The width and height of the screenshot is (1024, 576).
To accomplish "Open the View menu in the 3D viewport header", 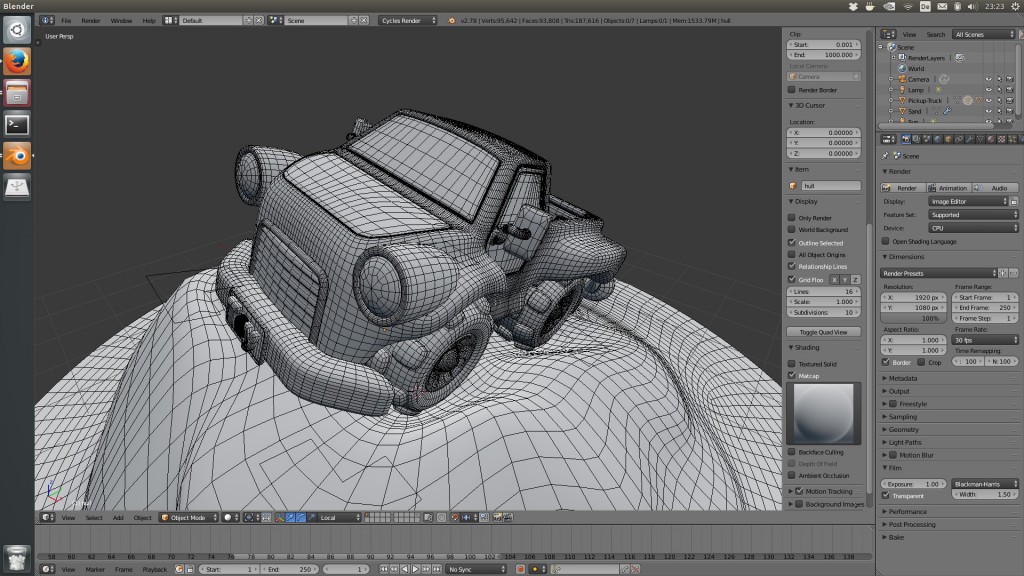I will [68, 517].
